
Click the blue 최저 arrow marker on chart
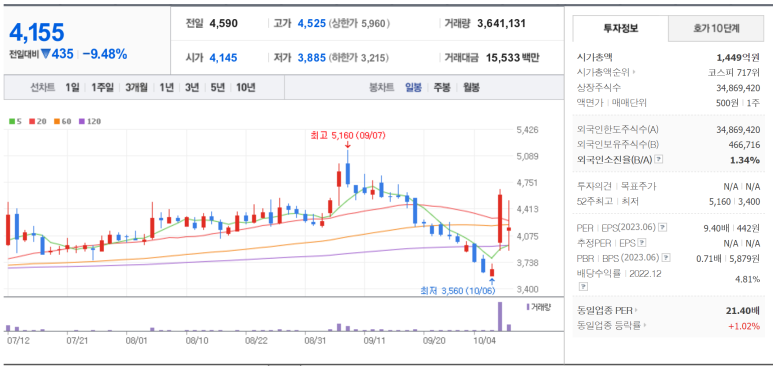point(492,282)
